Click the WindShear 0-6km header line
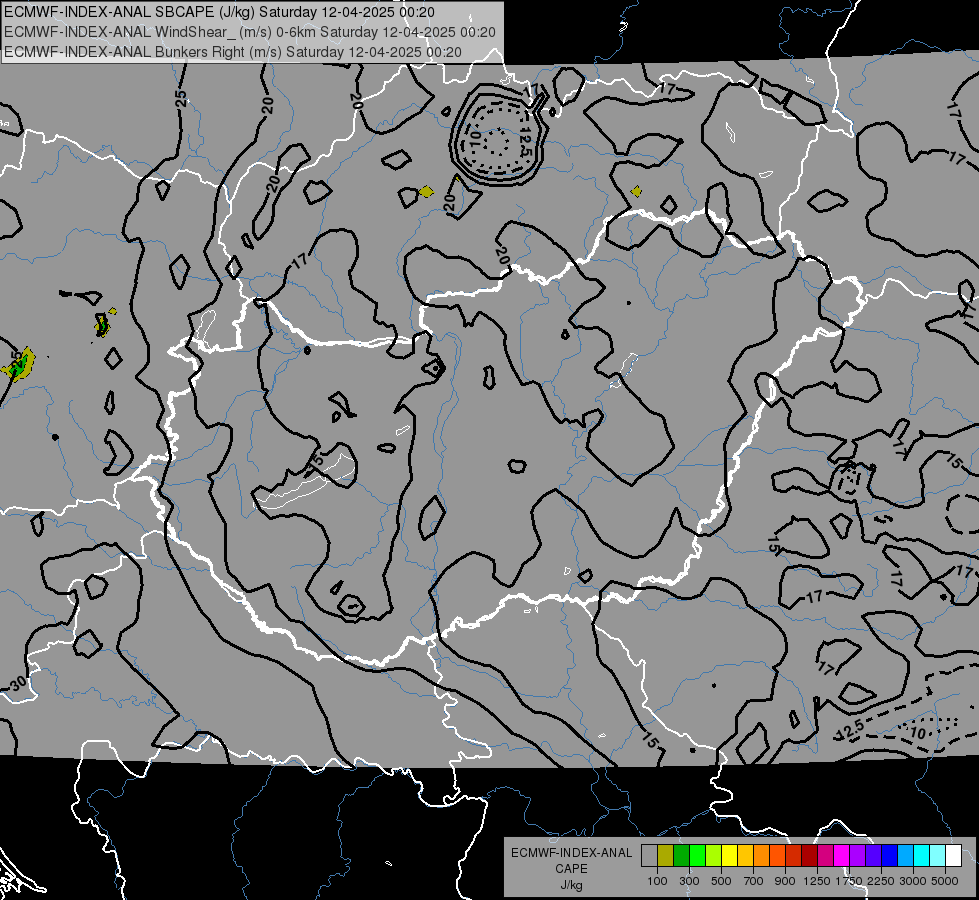979x900 pixels. pos(250,32)
